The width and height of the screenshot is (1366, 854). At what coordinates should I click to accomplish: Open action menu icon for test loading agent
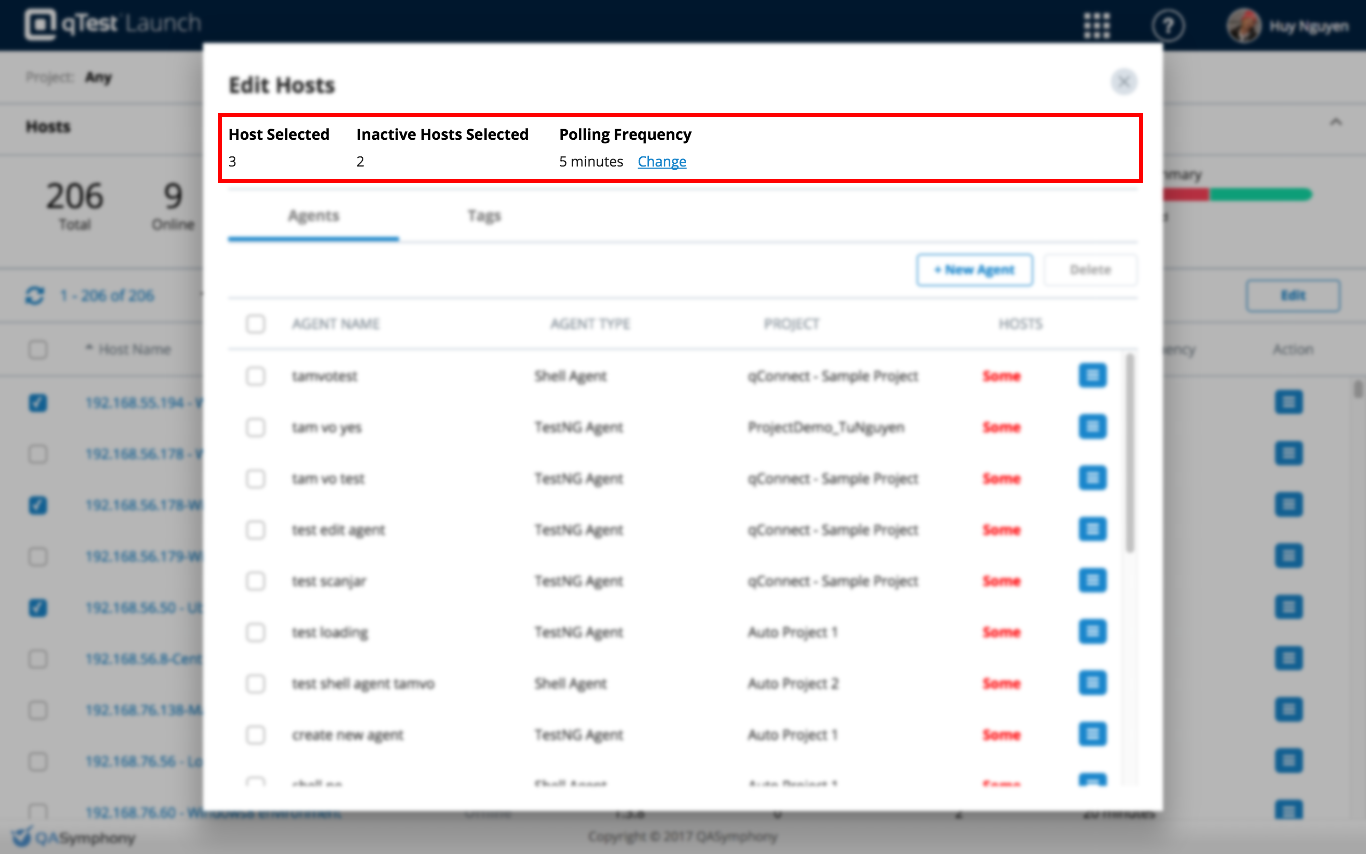[x=1092, y=632]
